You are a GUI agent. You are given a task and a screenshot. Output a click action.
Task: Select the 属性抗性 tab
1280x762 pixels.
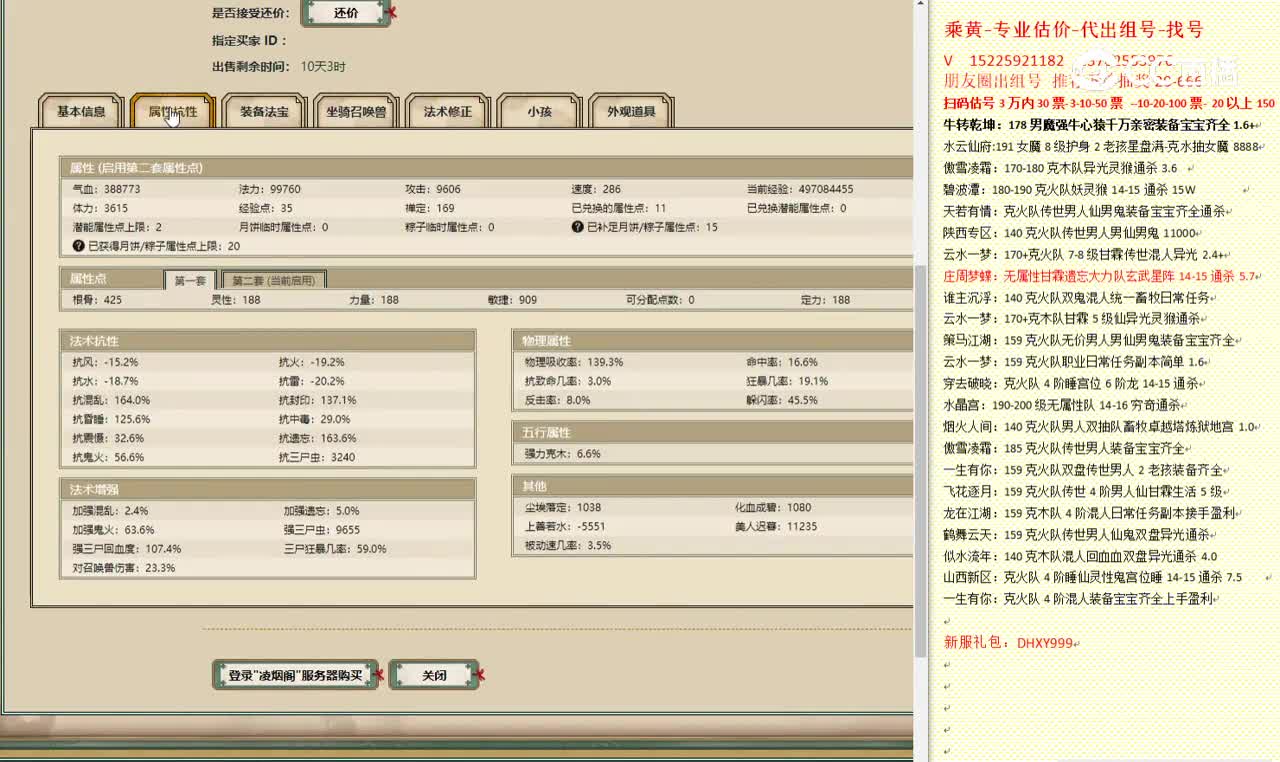click(173, 112)
